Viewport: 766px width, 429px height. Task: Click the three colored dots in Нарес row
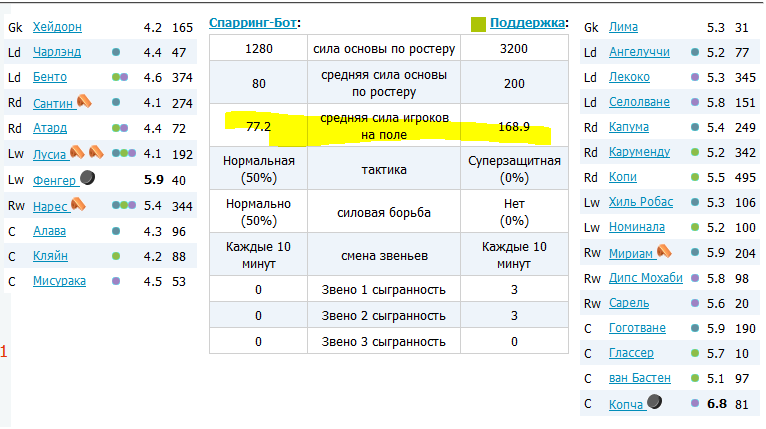tap(124, 205)
